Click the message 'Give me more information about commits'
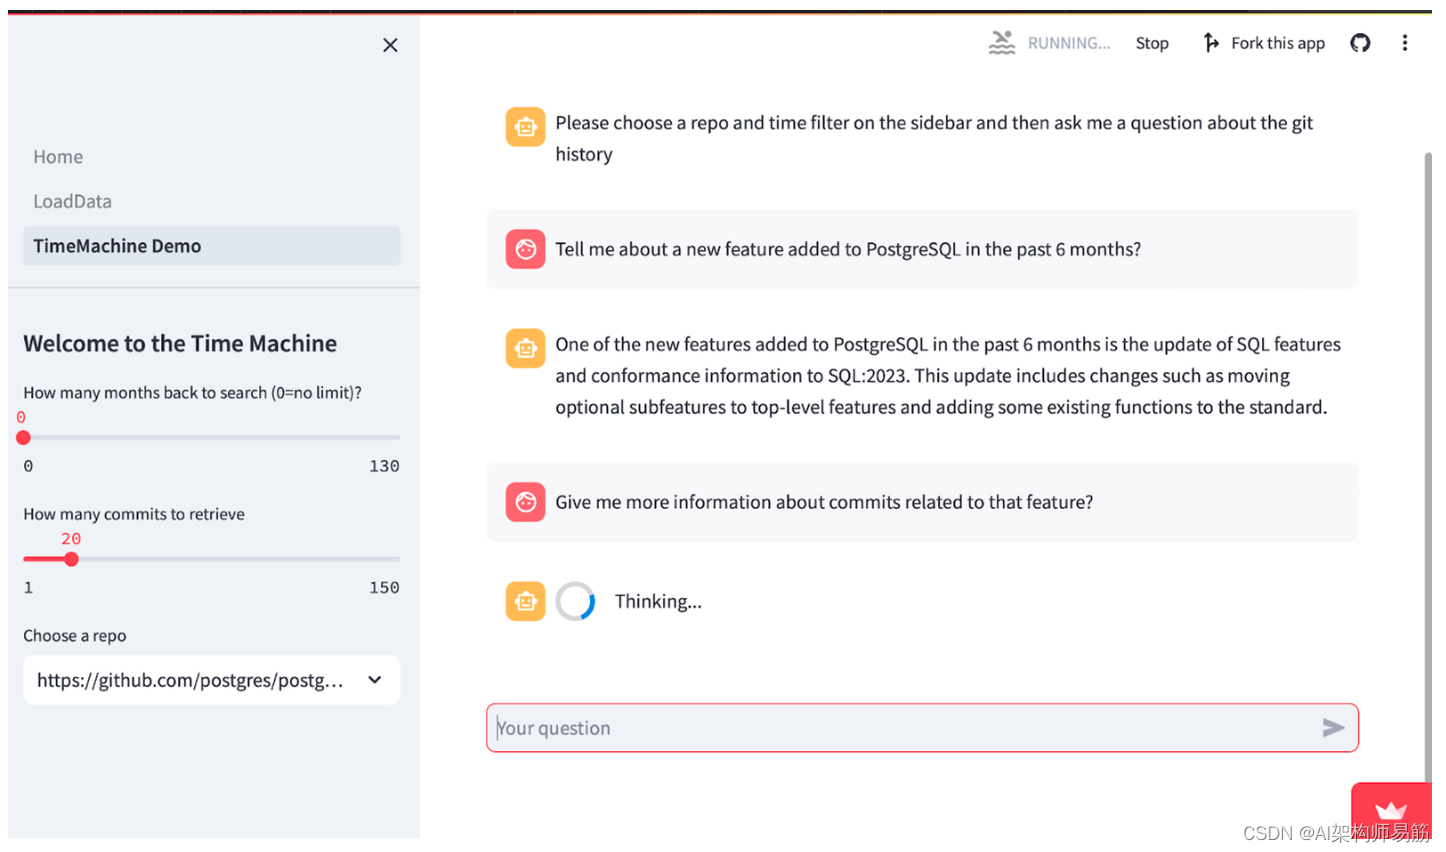The height and width of the screenshot is (852, 1446). (x=824, y=502)
